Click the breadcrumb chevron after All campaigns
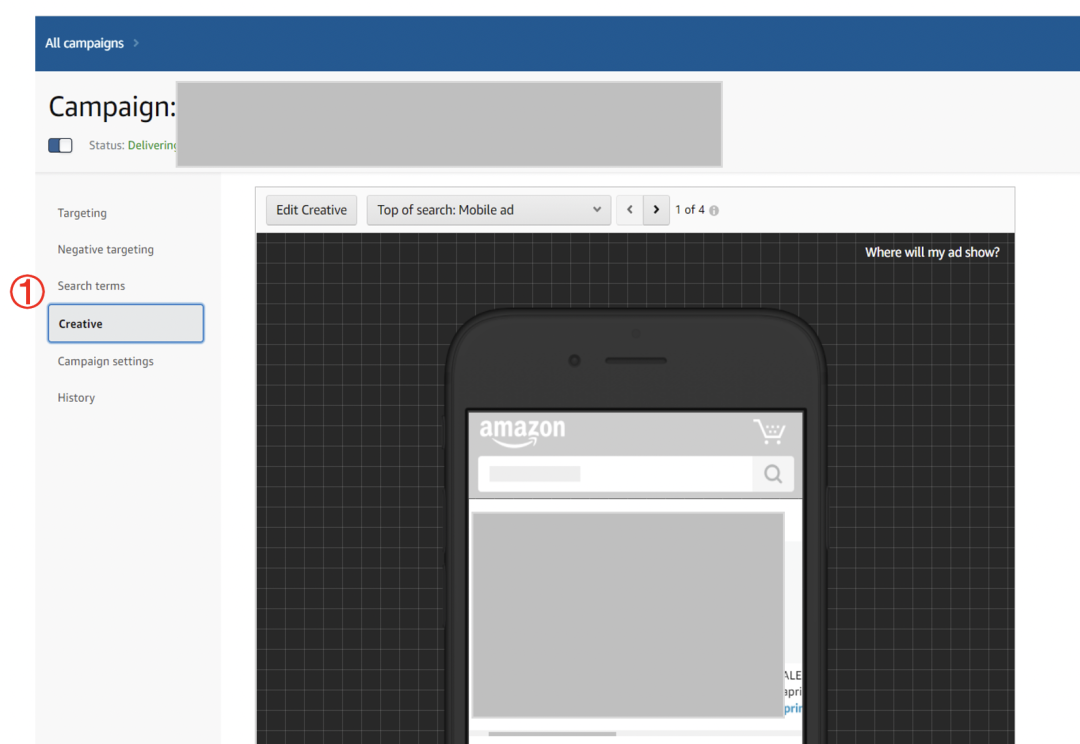The height and width of the screenshot is (744, 1080). click(136, 43)
